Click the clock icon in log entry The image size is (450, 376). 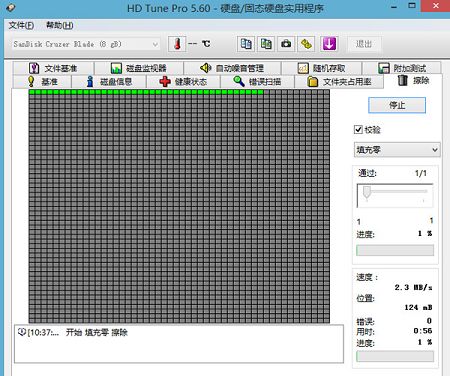point(22,332)
